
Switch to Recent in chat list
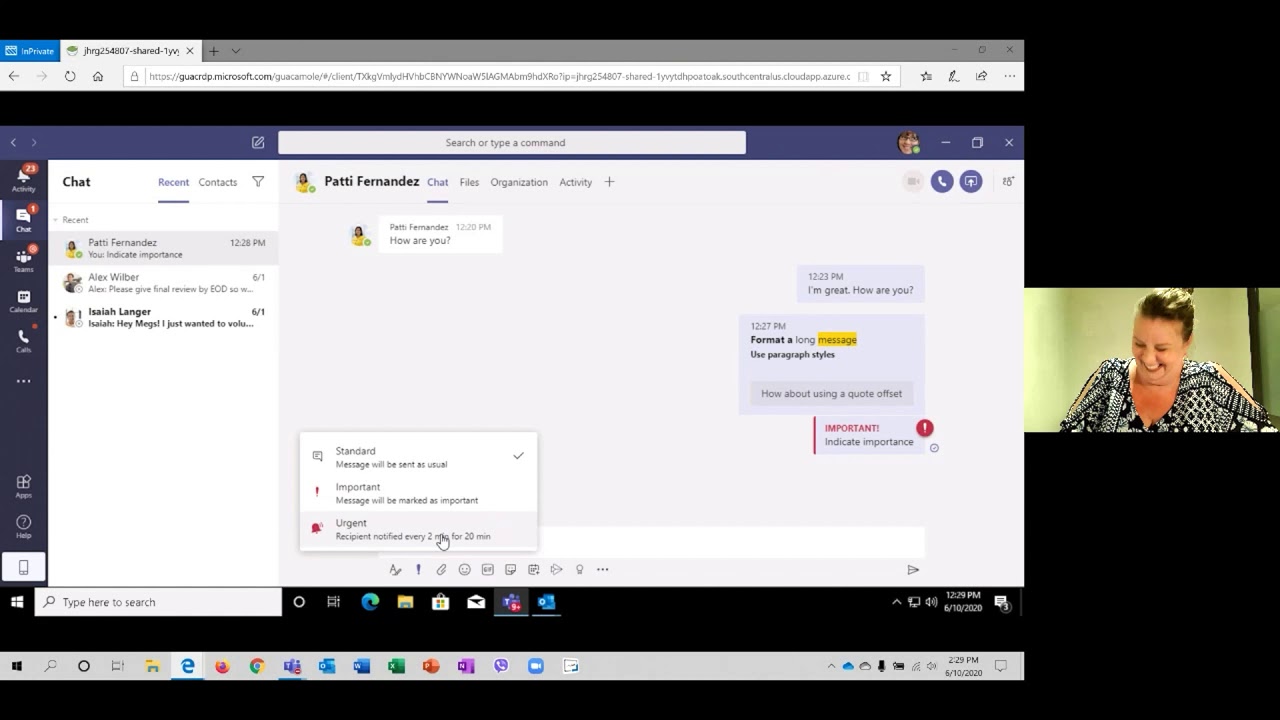173,182
